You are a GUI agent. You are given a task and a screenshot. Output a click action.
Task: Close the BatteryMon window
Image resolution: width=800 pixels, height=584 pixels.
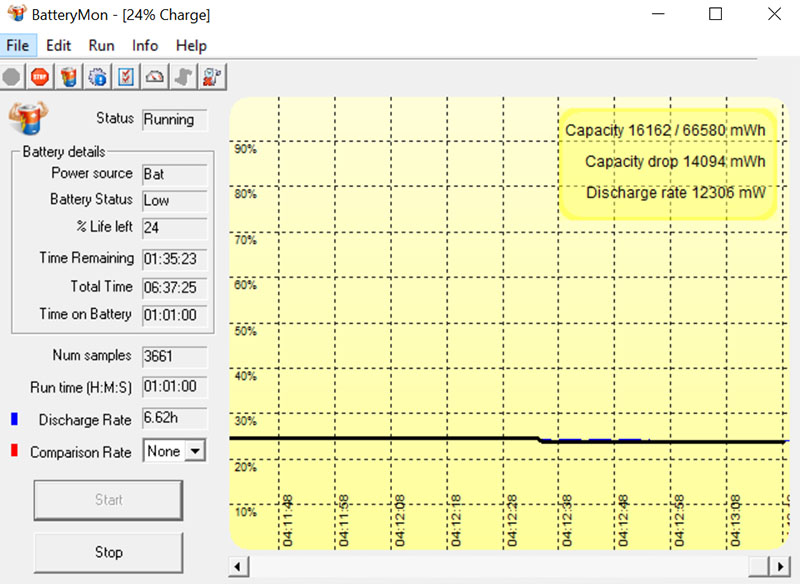pyautogui.click(x=774, y=14)
